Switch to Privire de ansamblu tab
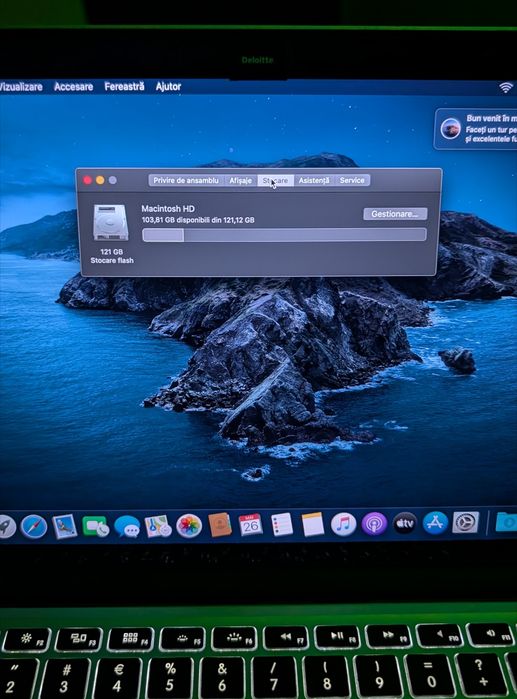Viewport: 517px width, 699px height. point(186,181)
